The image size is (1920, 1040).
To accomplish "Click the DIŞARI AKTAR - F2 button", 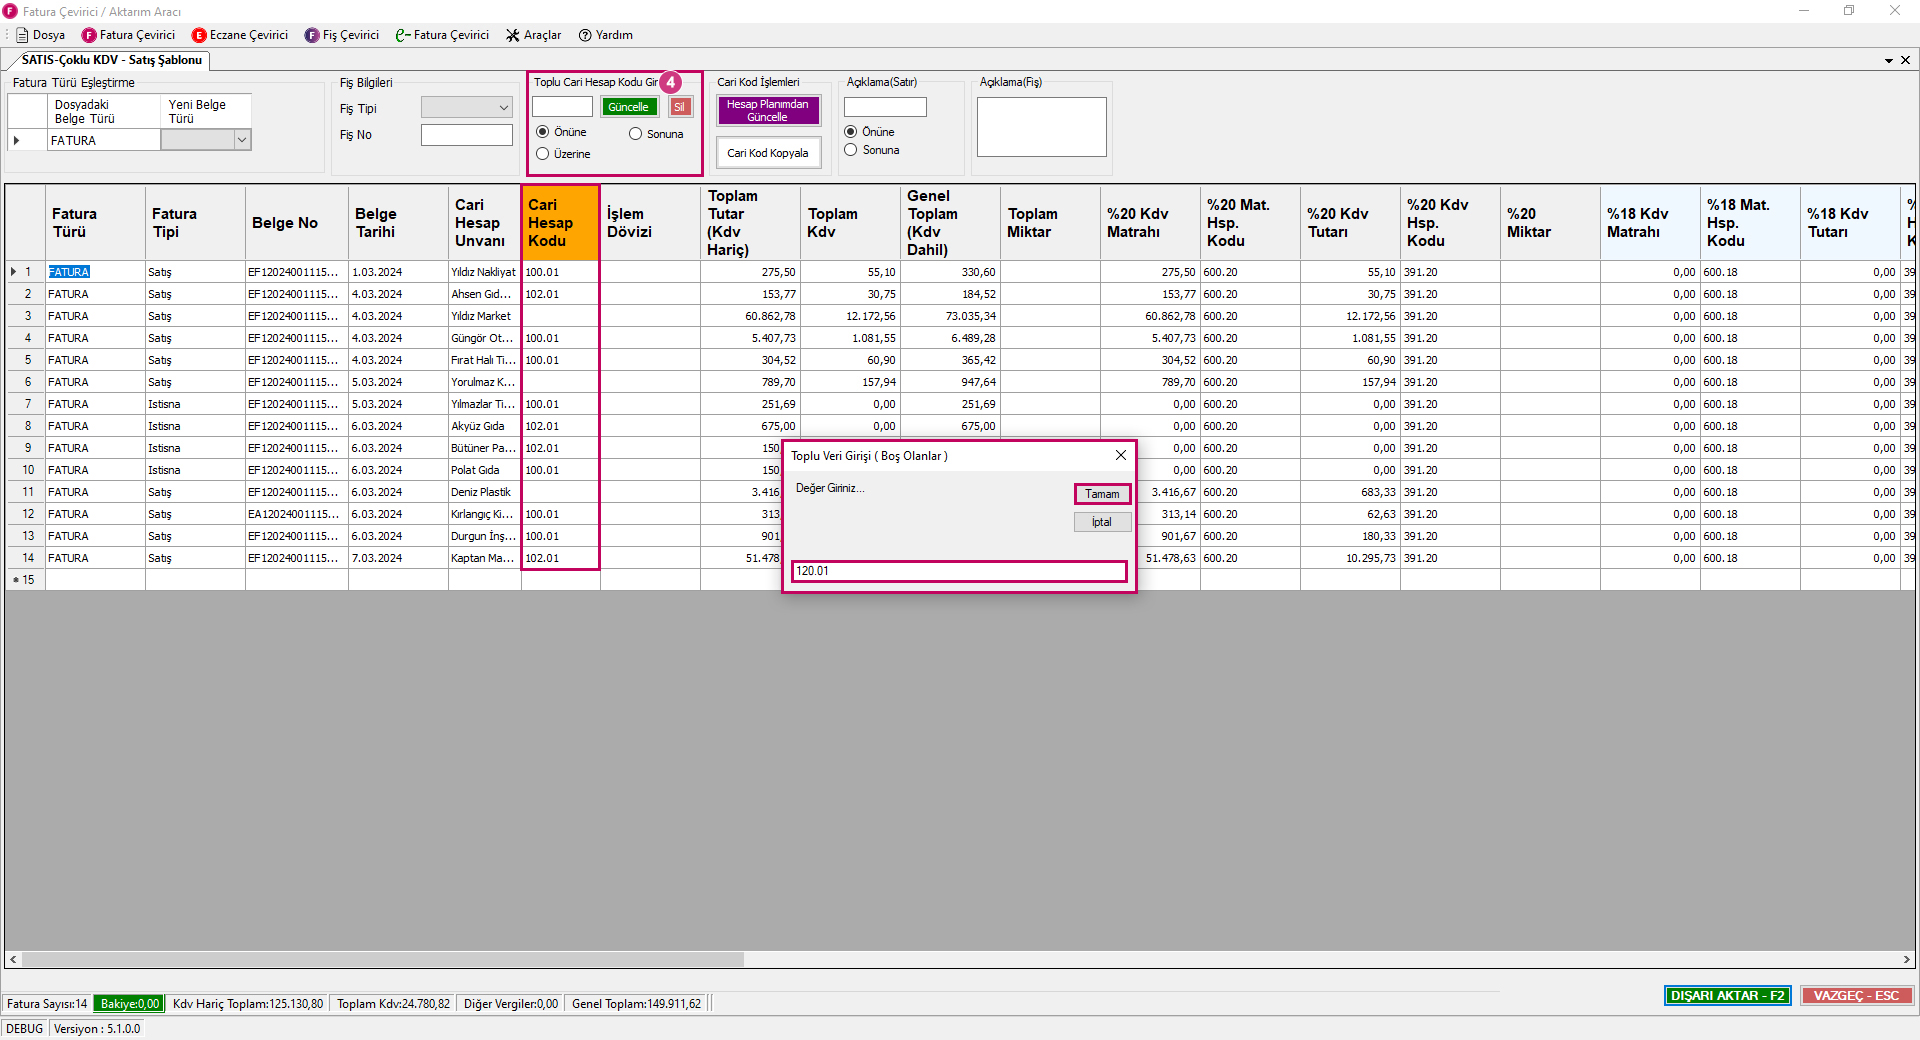I will pyautogui.click(x=1727, y=996).
